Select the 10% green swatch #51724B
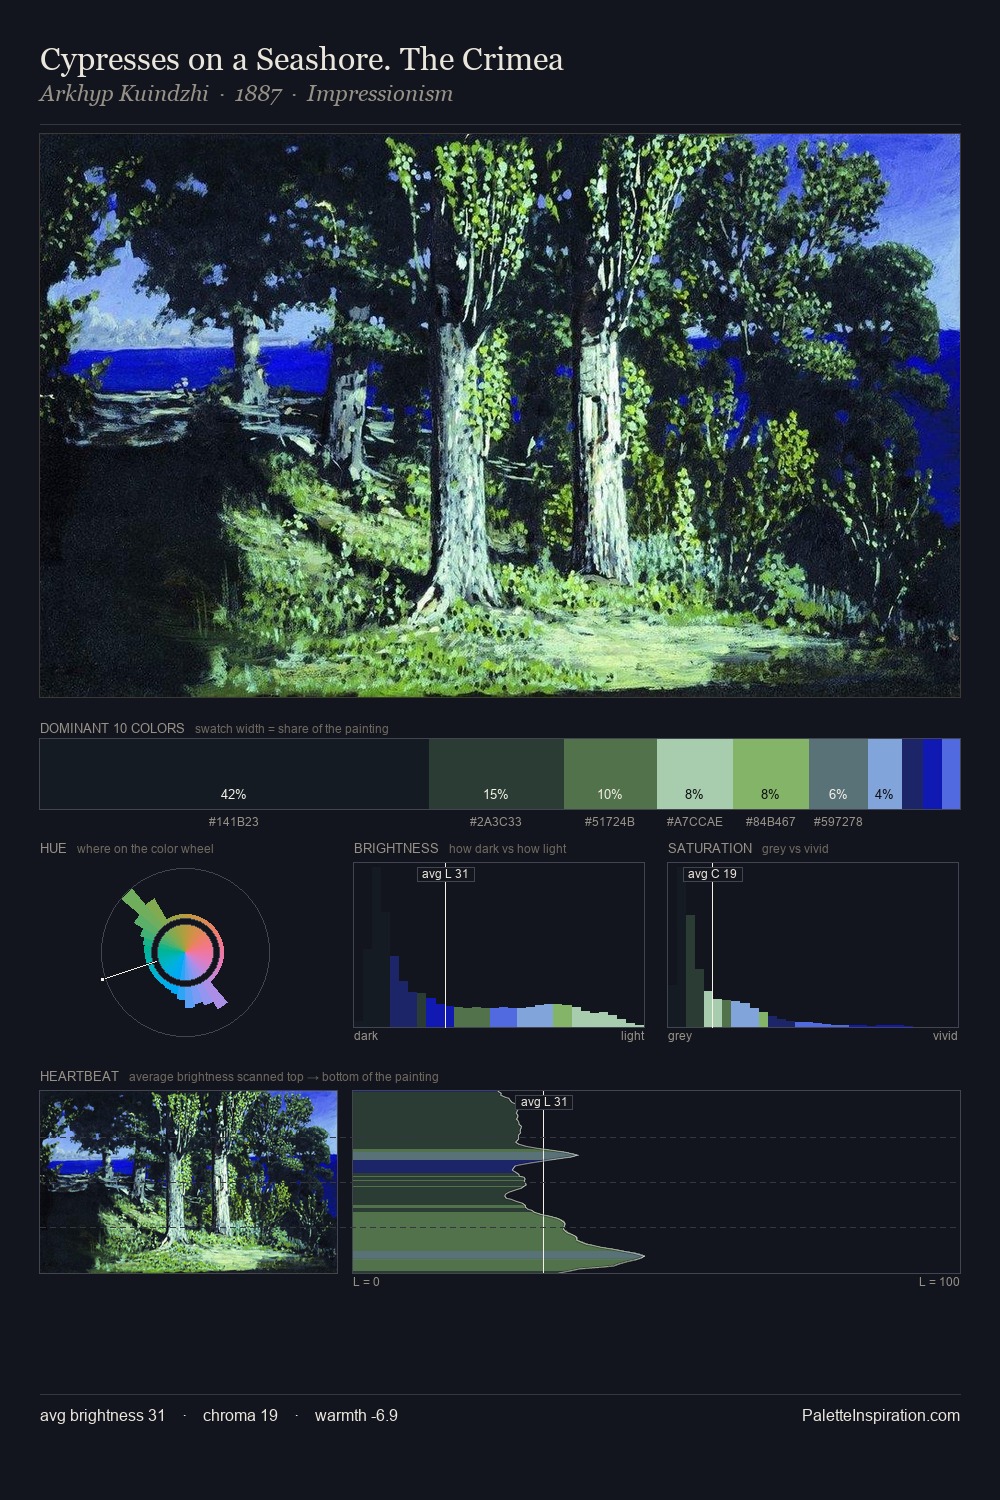This screenshot has width=1000, height=1500. point(610,774)
